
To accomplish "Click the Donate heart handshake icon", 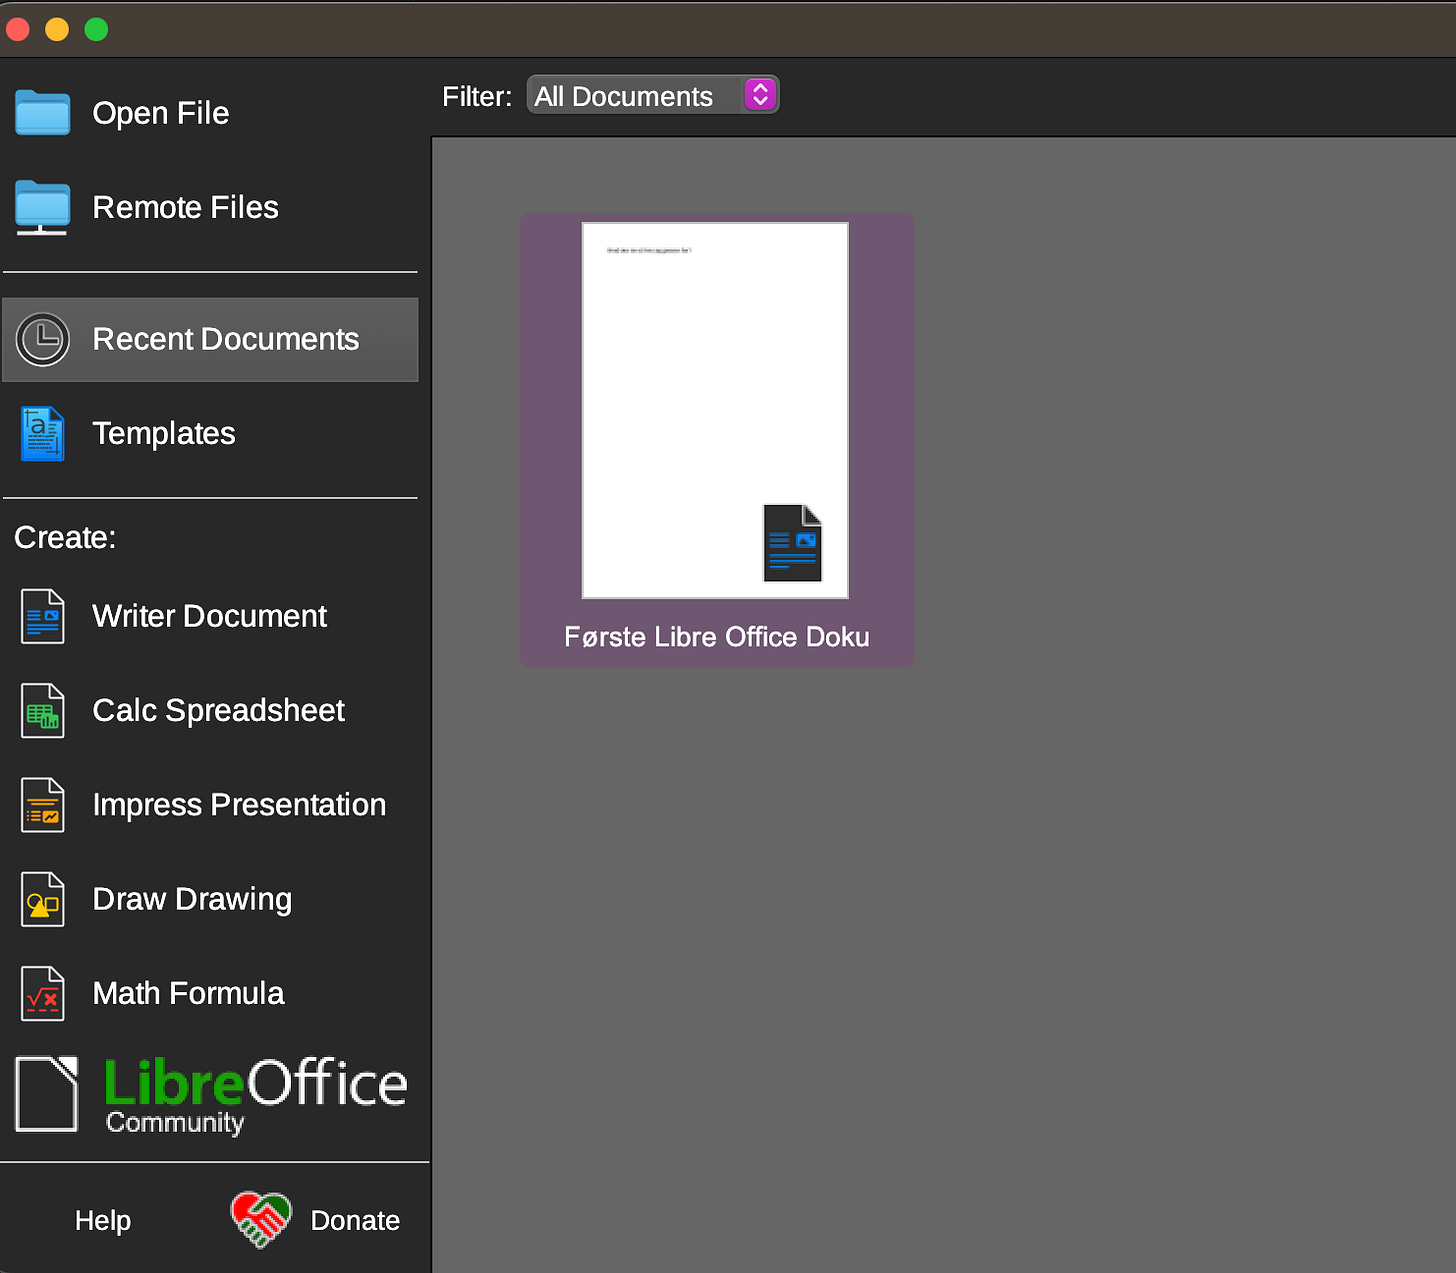I will 260,1220.
